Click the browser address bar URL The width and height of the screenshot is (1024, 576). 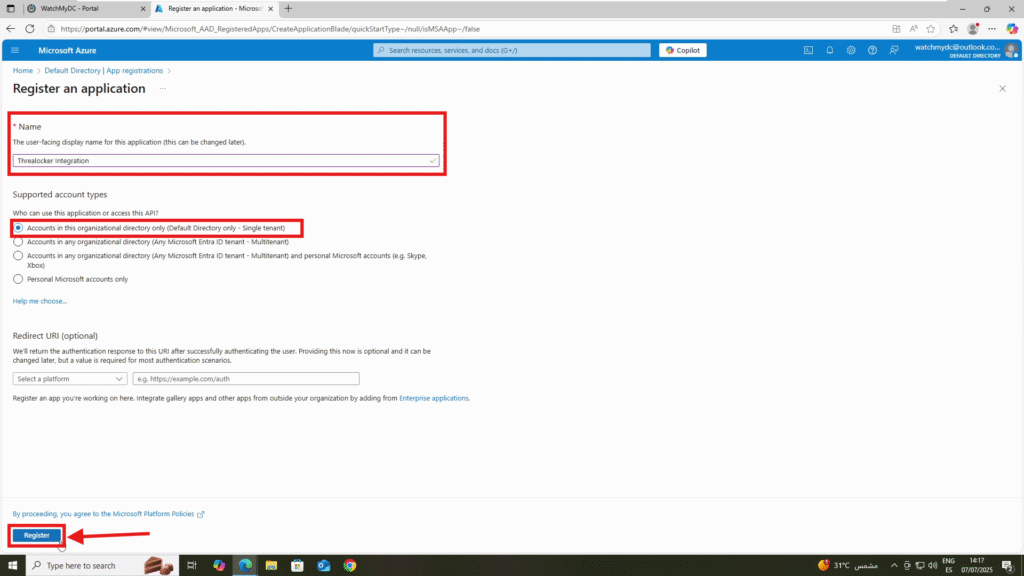tap(270, 29)
